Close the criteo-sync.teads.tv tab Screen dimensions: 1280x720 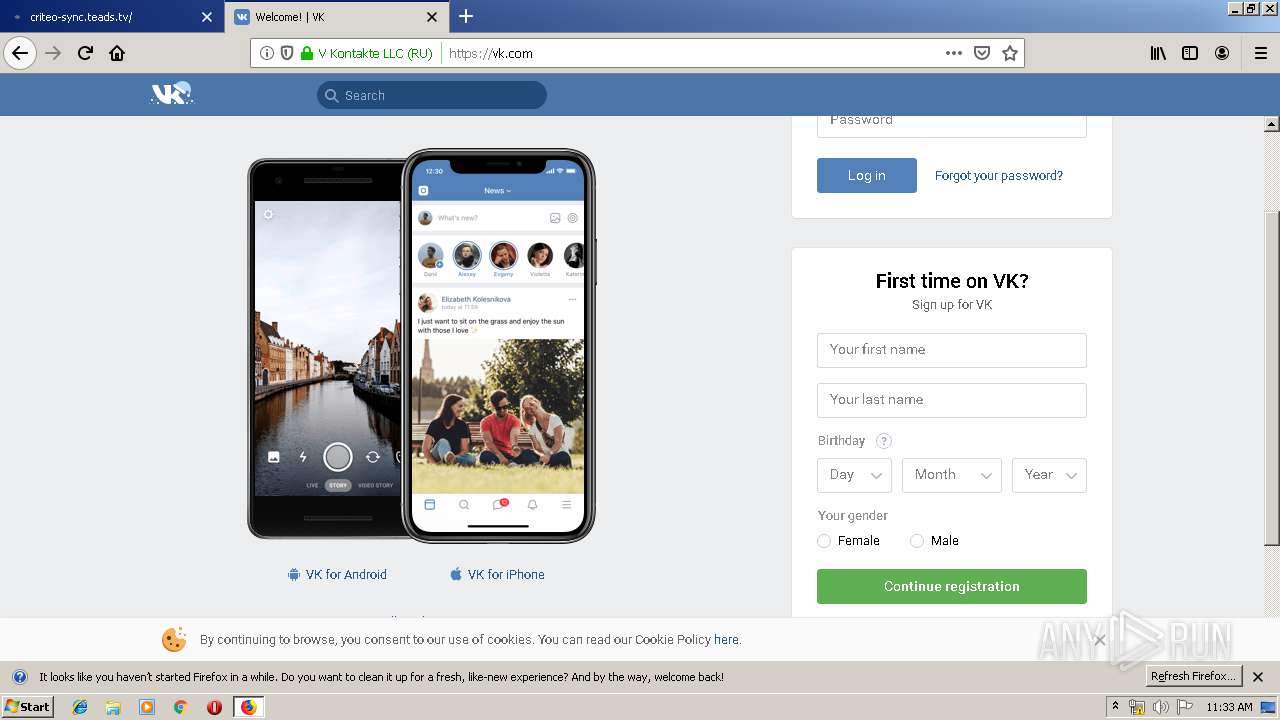click(x=207, y=17)
